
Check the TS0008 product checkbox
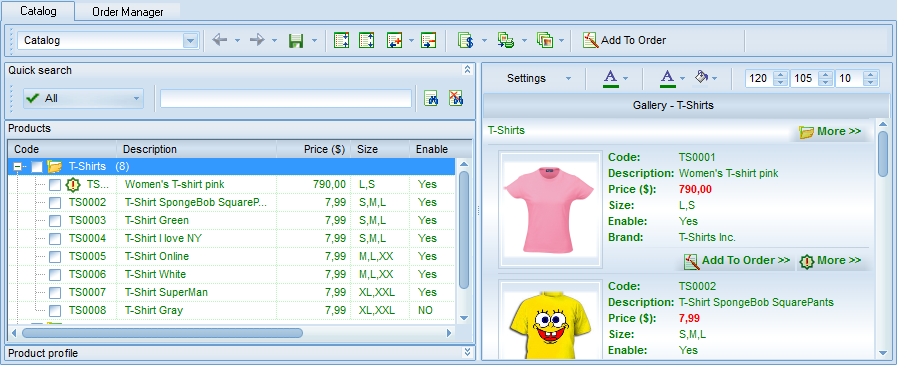[x=55, y=311]
